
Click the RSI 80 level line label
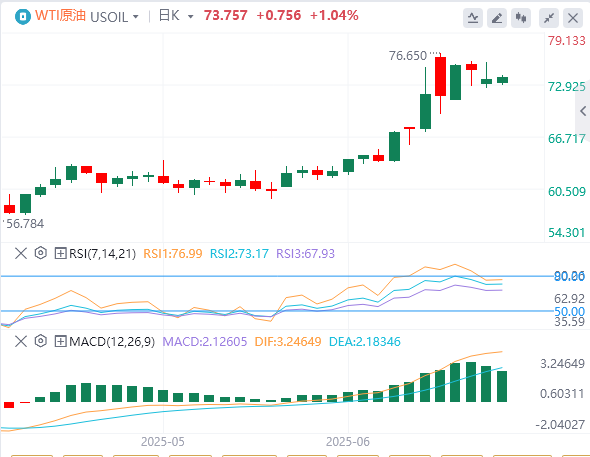pyautogui.click(x=569, y=276)
